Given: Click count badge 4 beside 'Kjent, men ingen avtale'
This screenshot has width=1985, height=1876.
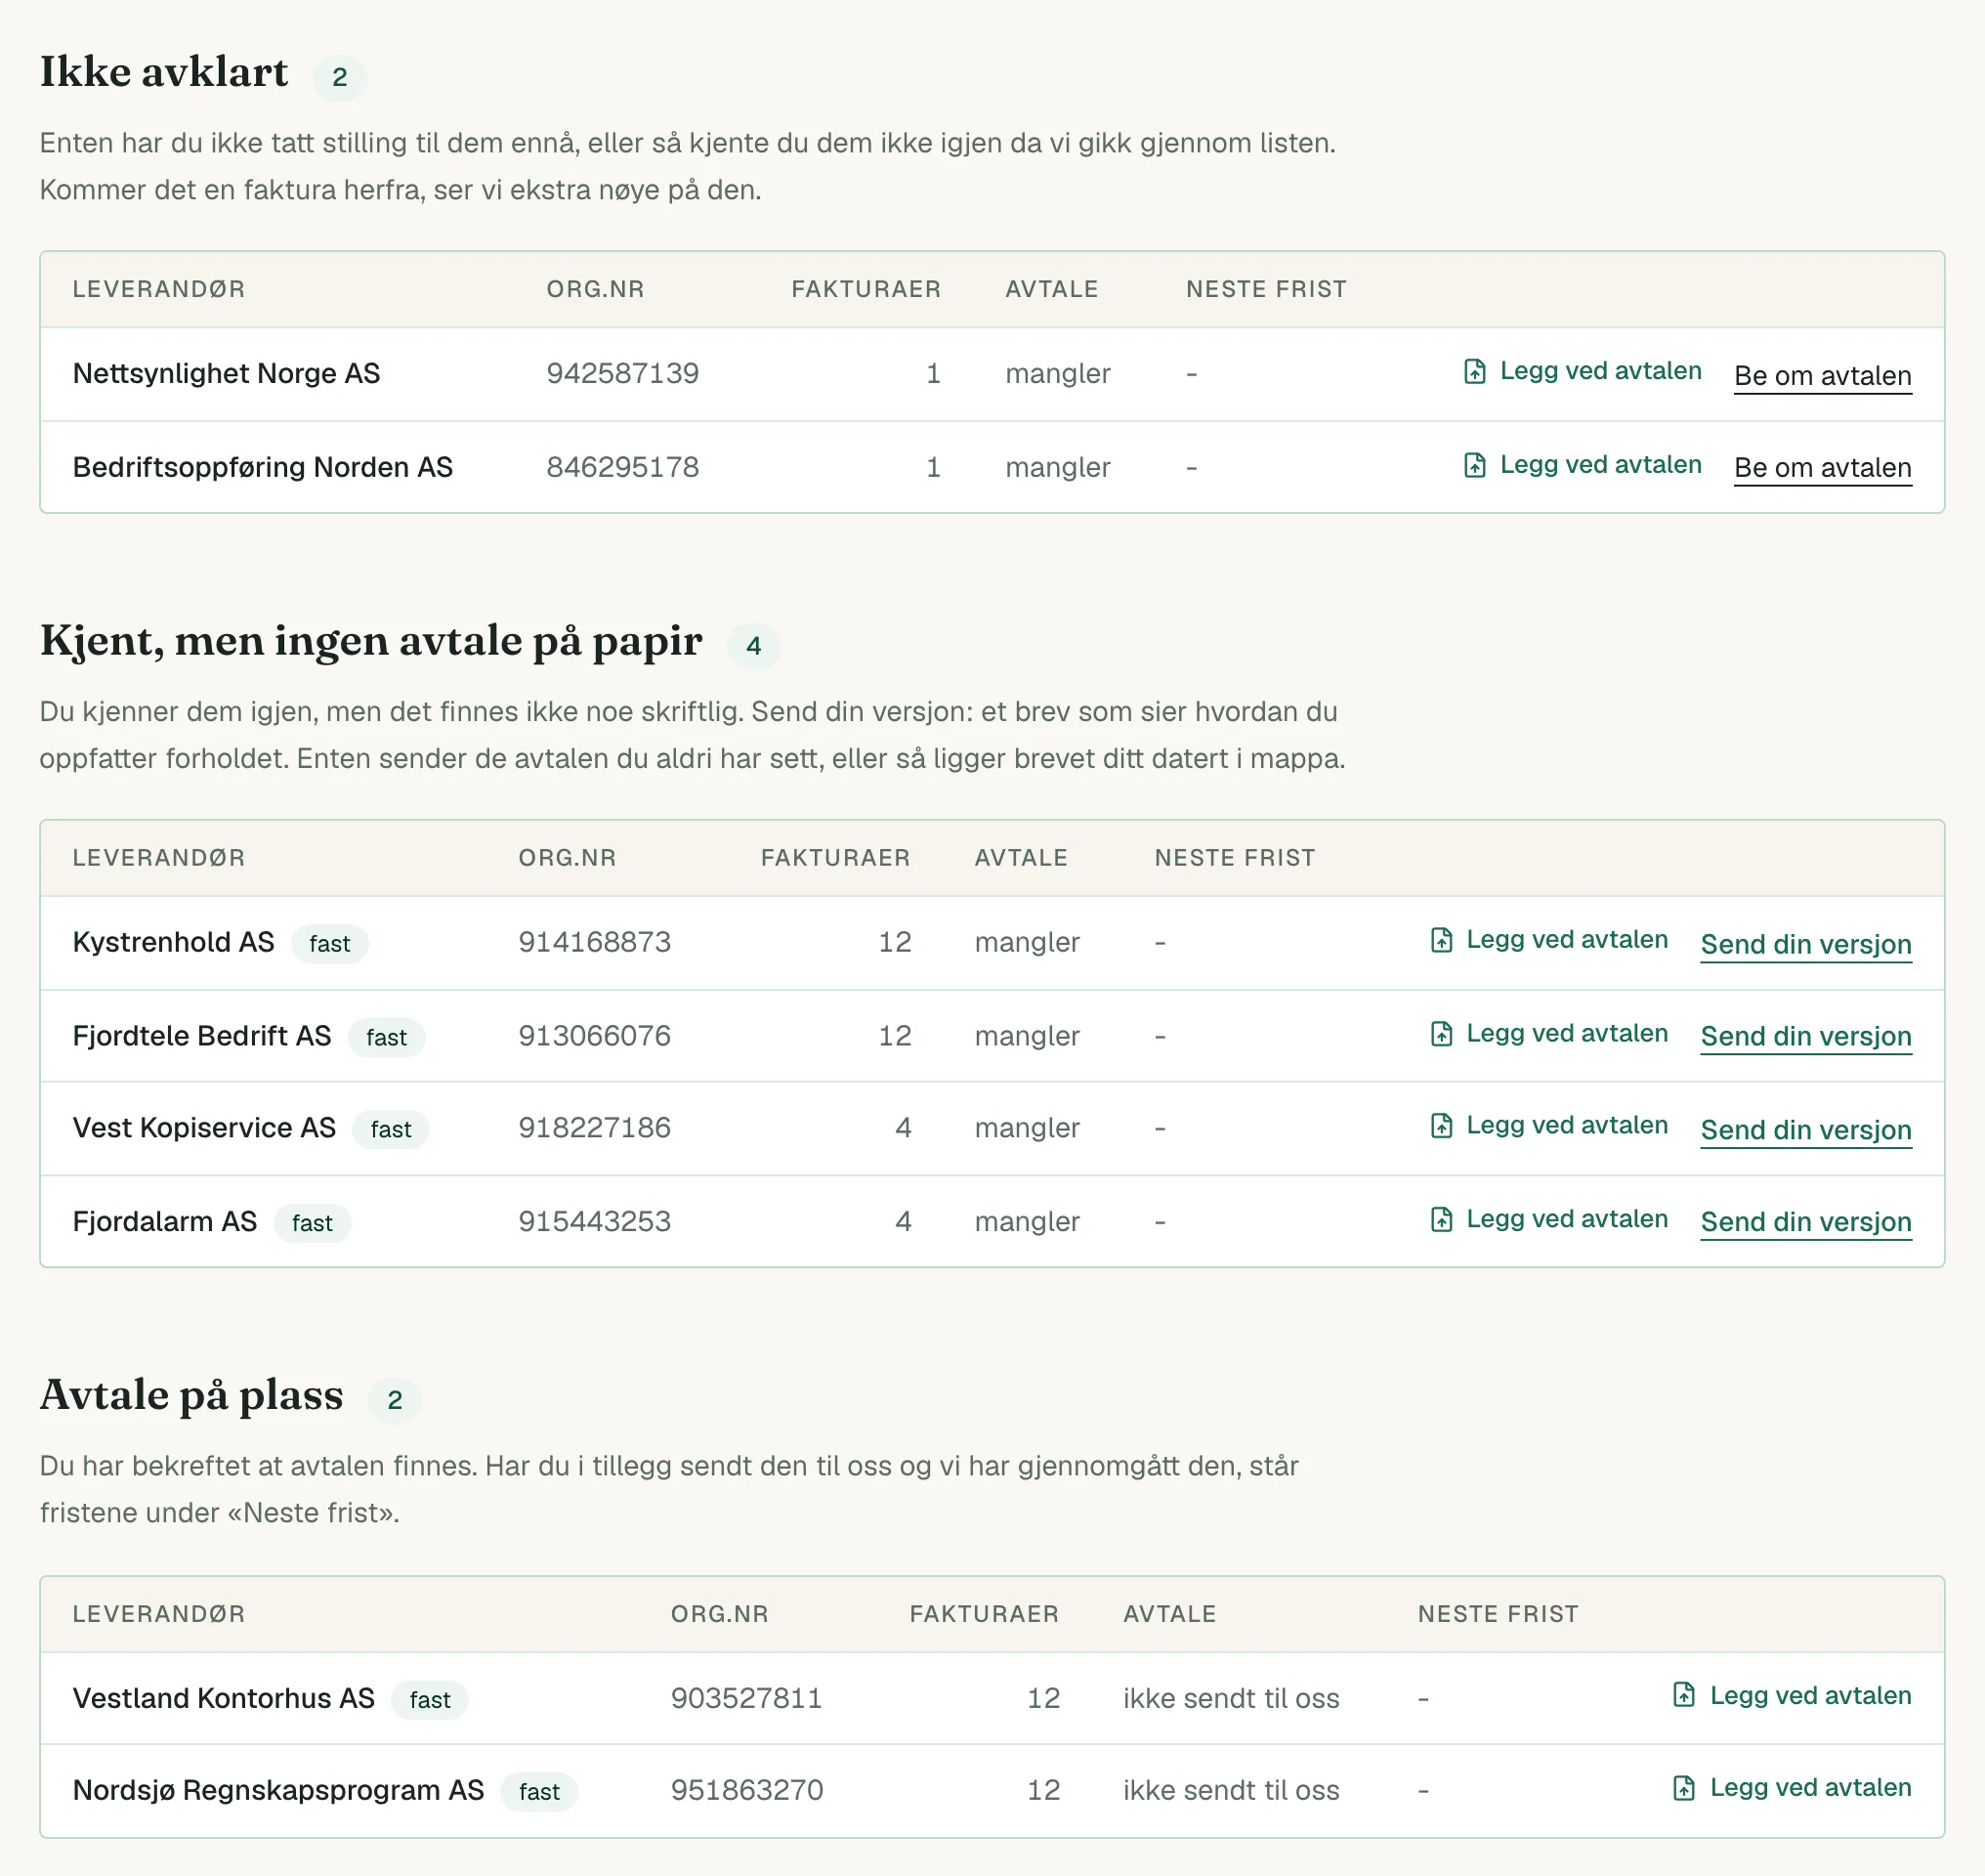Looking at the screenshot, I should [x=753, y=646].
